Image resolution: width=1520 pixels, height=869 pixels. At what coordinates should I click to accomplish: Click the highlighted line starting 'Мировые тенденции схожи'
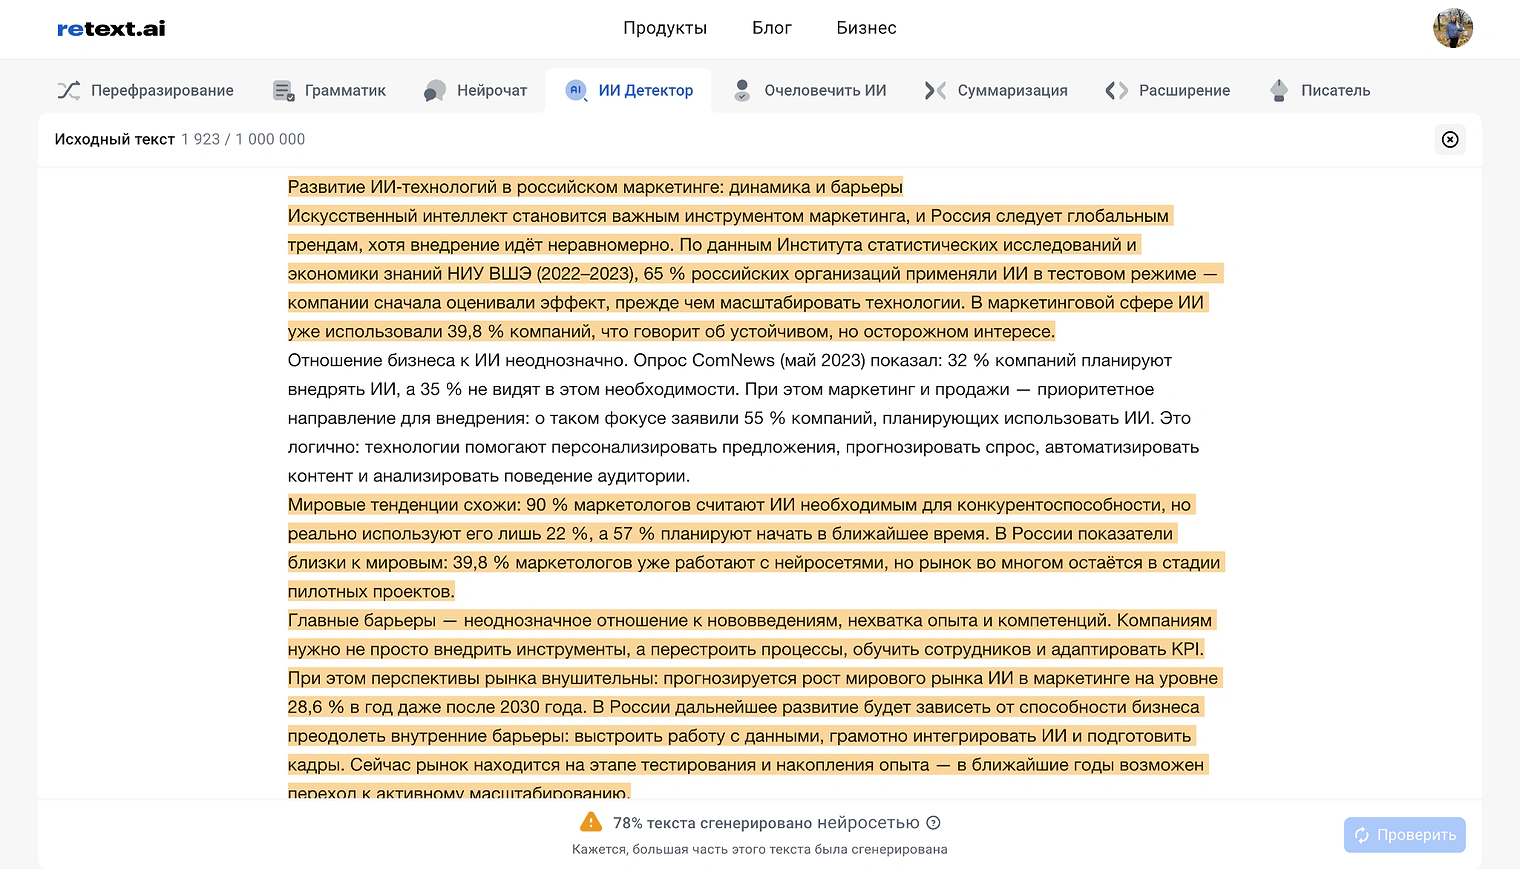click(x=739, y=505)
